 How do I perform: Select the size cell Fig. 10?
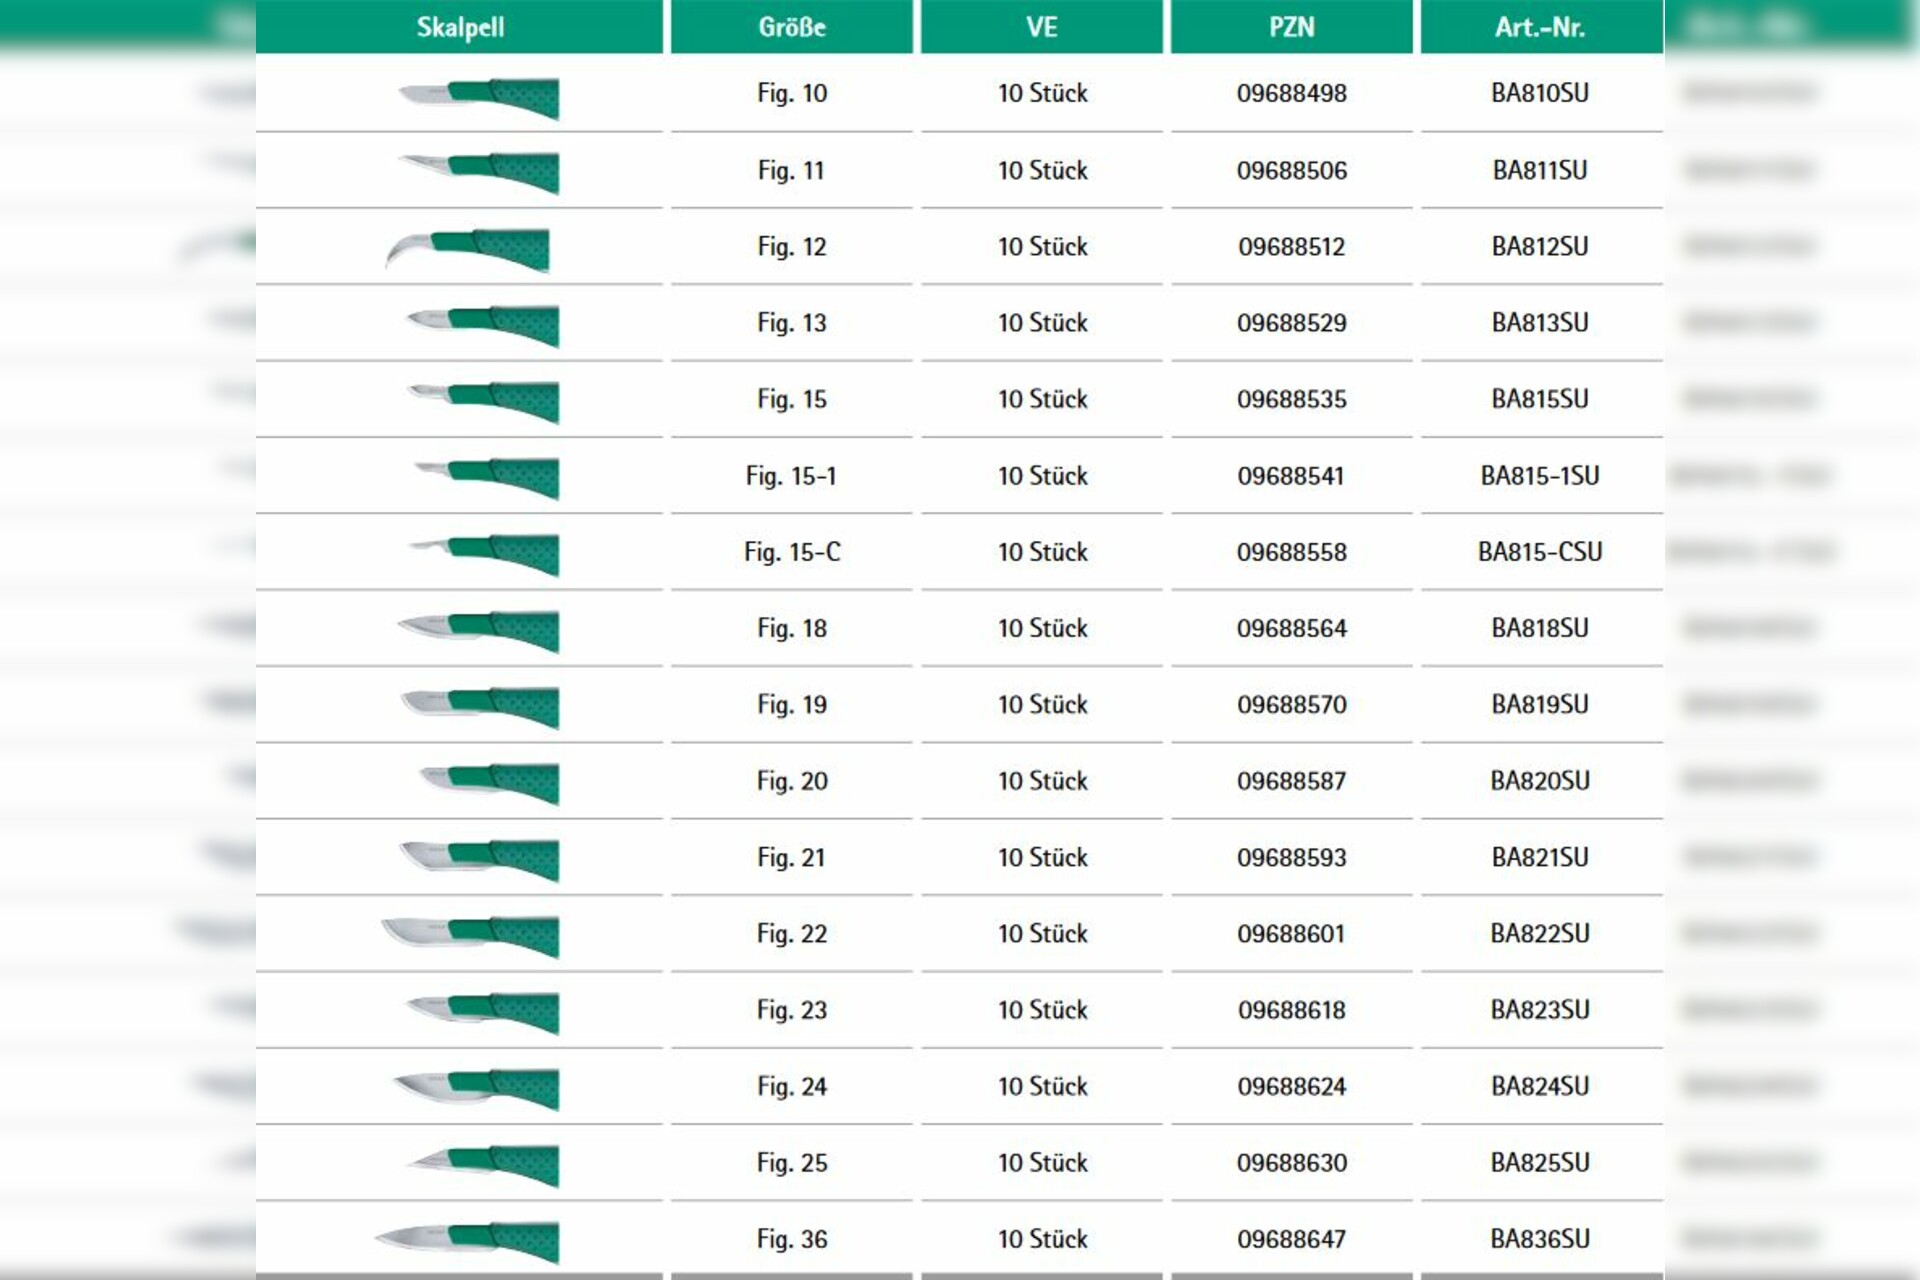pos(792,93)
